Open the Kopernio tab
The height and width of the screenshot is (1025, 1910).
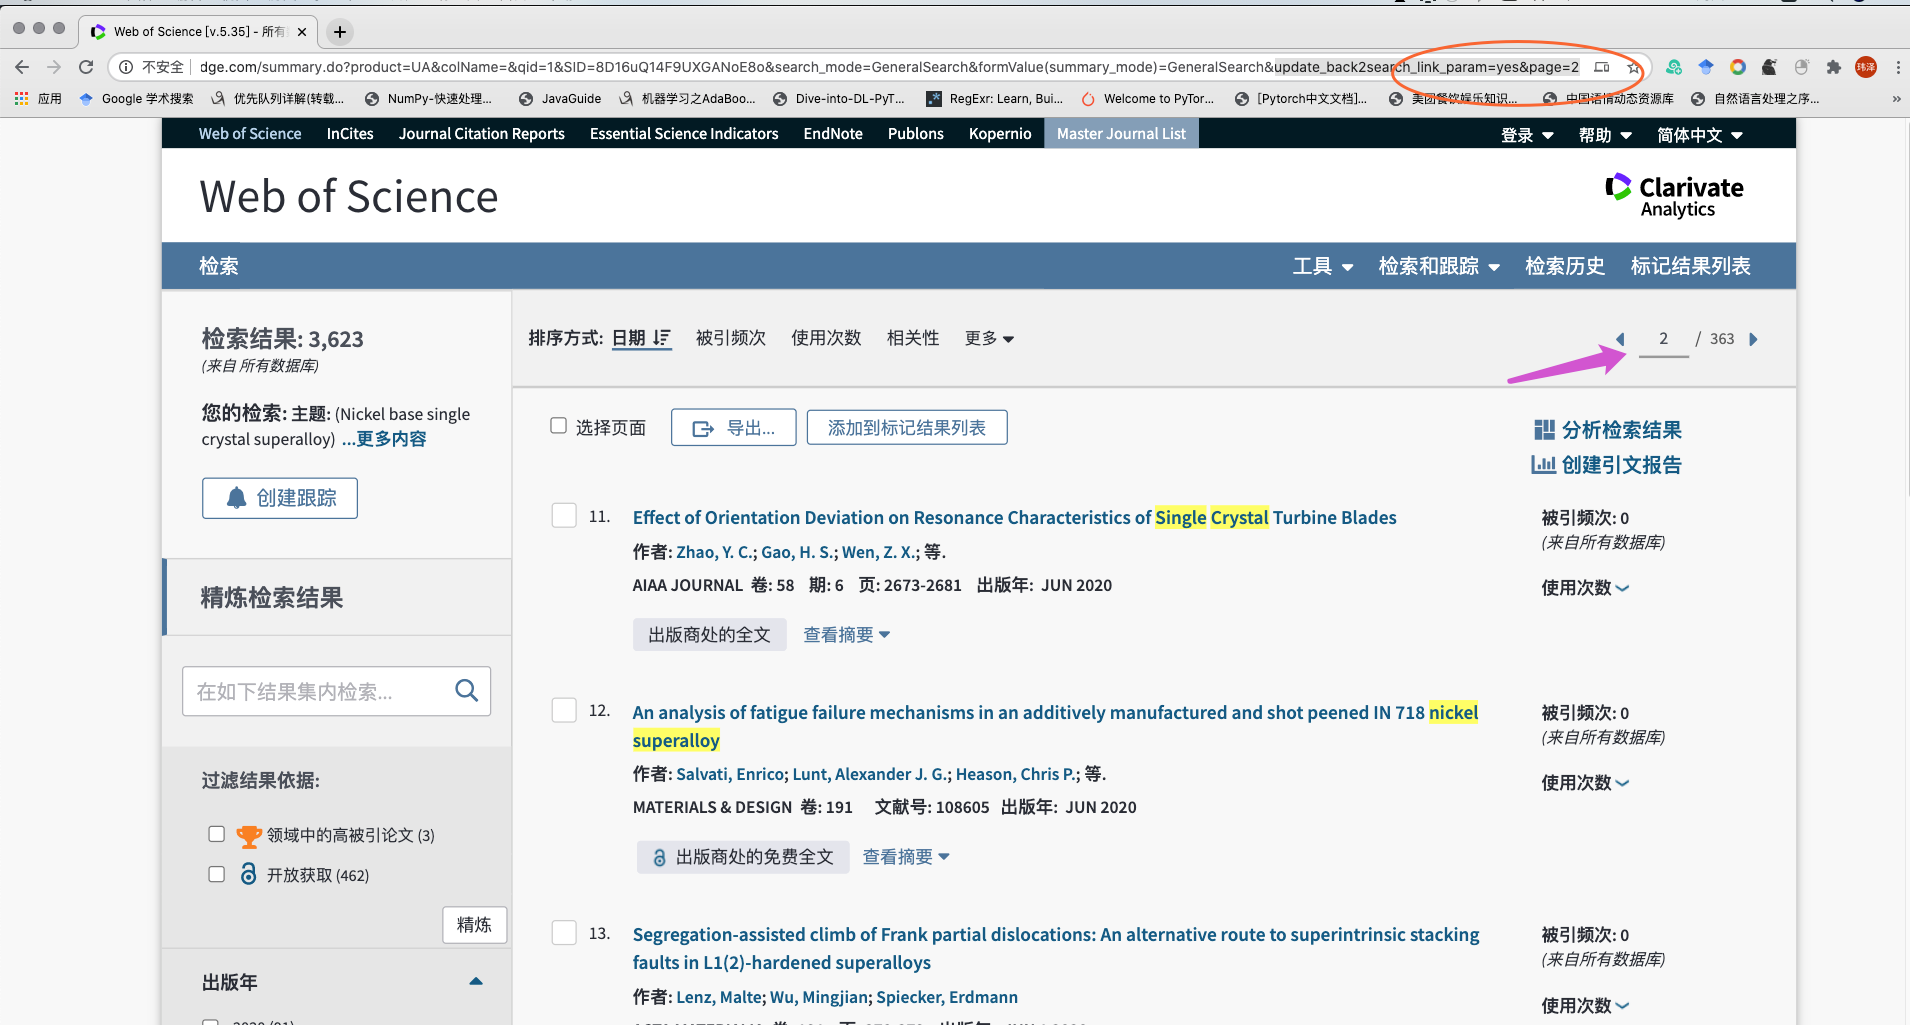click(x=1000, y=134)
